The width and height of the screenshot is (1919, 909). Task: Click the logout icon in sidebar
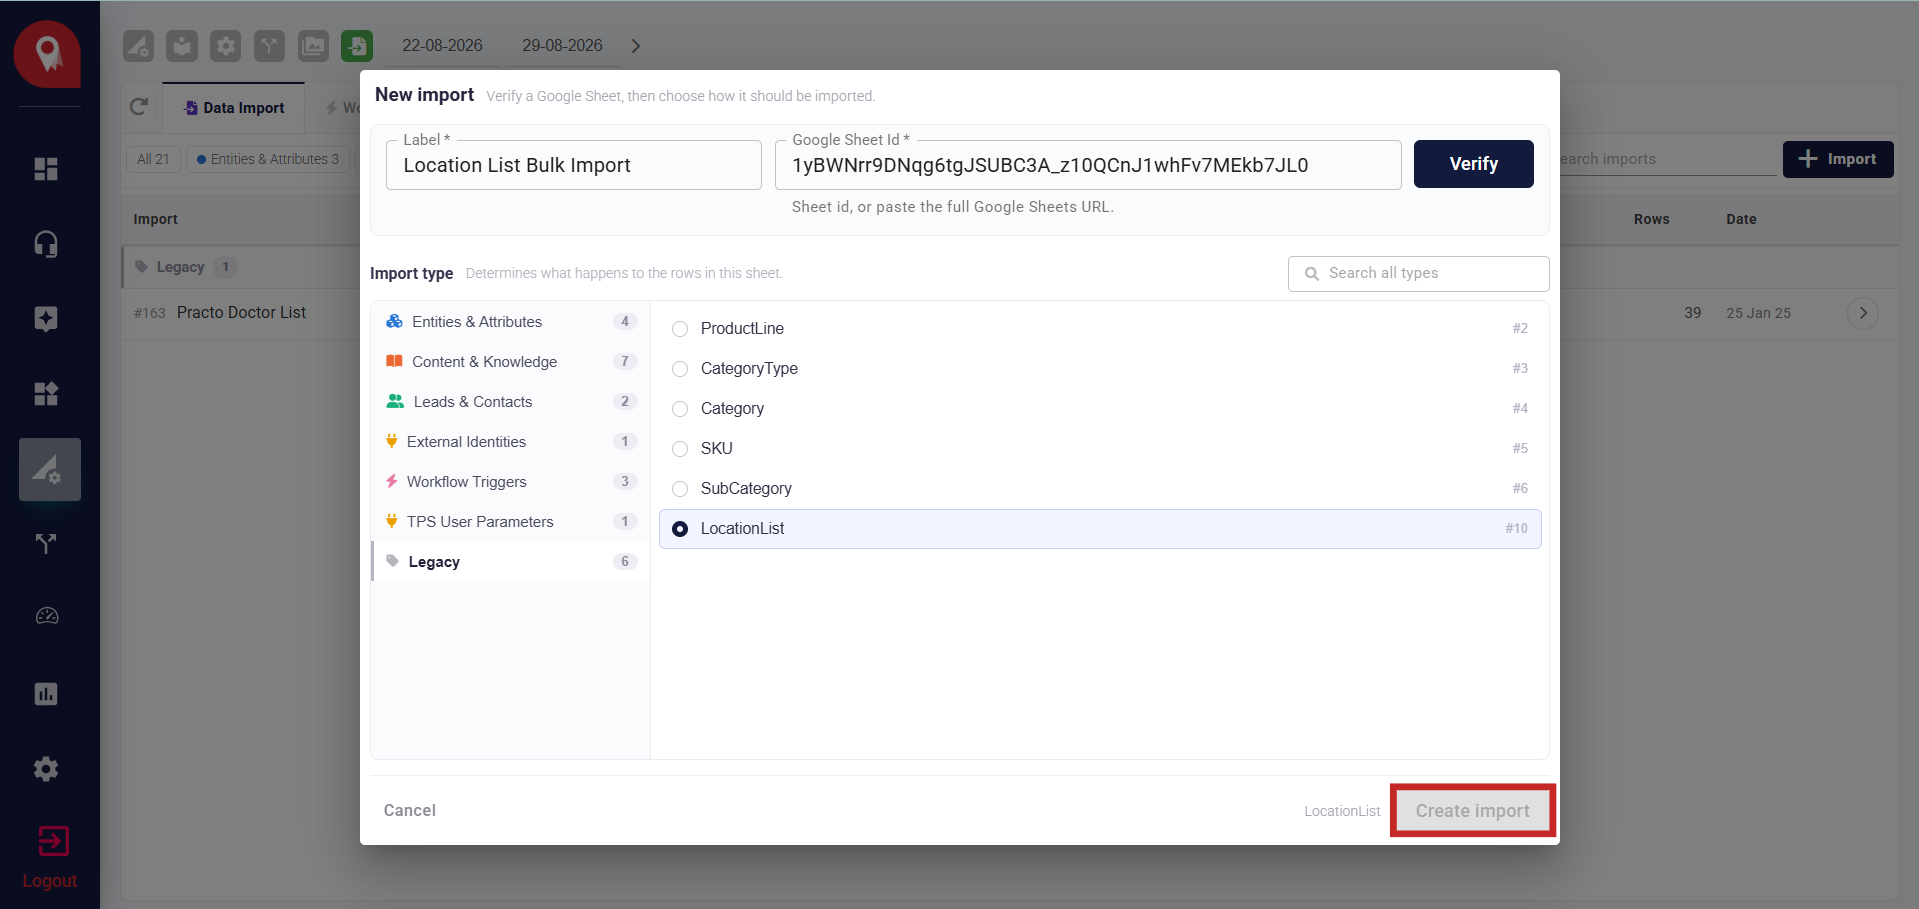(51, 841)
